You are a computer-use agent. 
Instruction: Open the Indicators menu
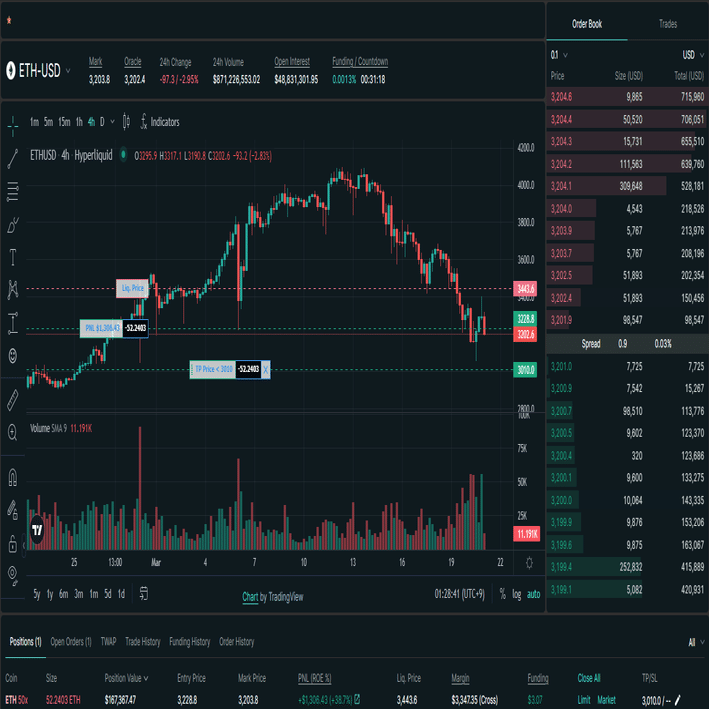point(160,122)
